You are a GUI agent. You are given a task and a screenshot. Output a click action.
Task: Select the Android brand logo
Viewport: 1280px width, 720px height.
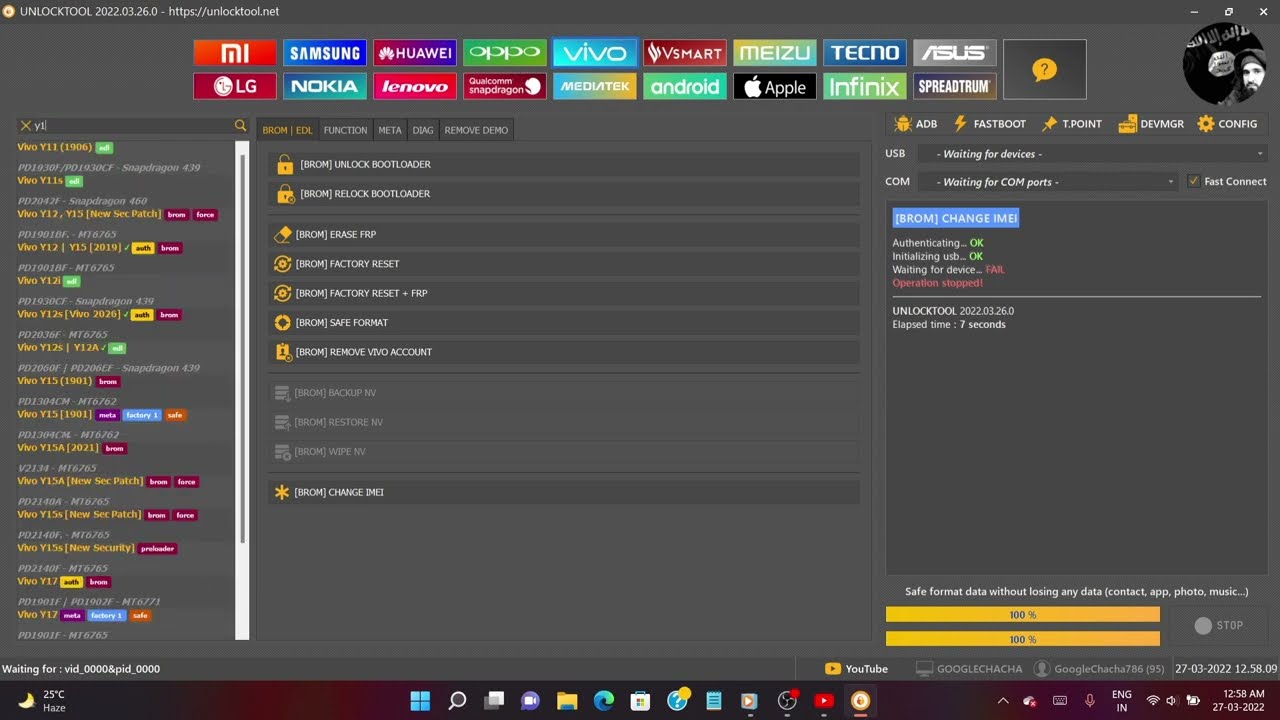pos(684,86)
